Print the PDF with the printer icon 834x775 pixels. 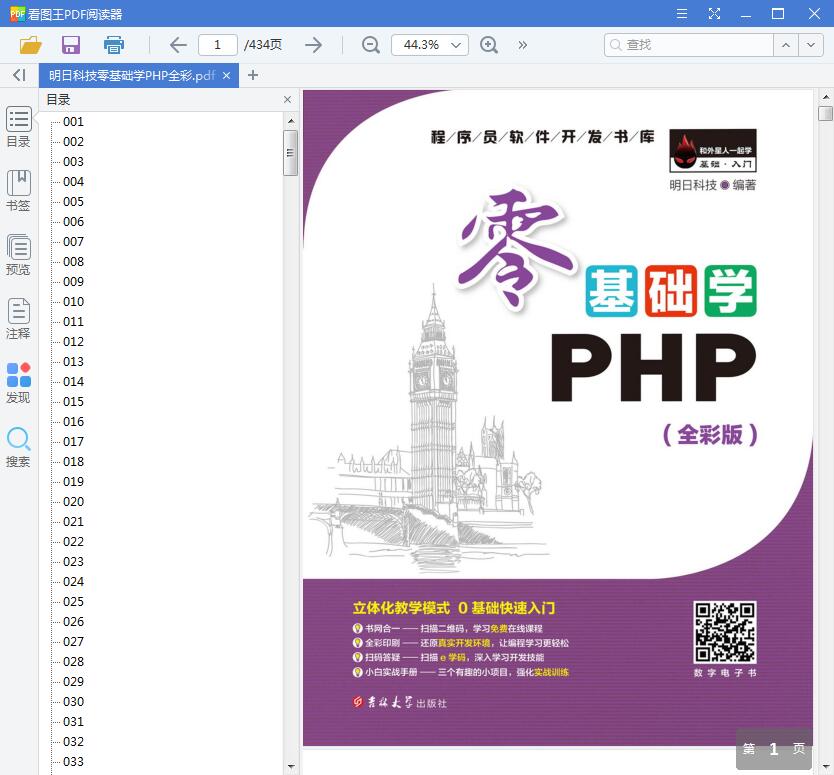[113, 45]
